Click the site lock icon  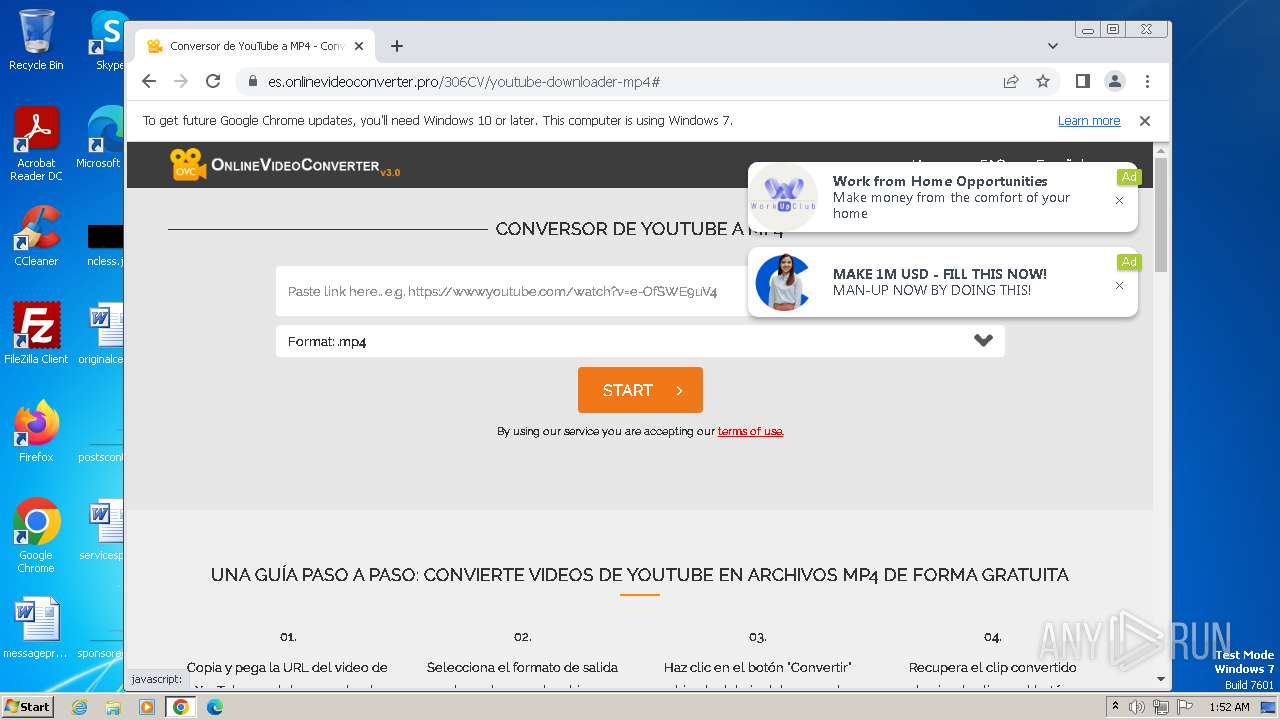click(x=252, y=81)
